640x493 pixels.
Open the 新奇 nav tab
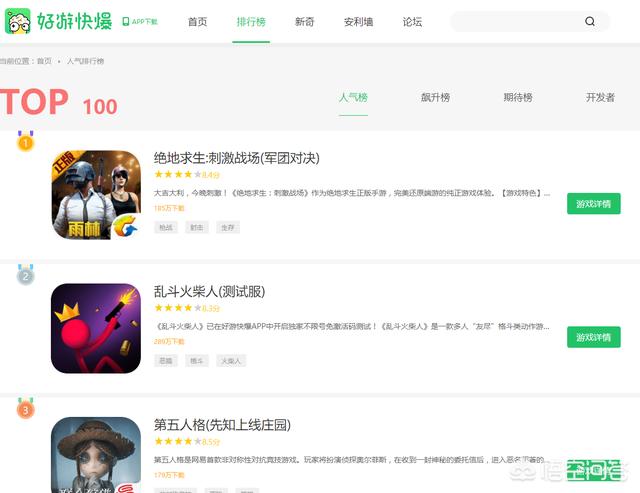tap(304, 22)
